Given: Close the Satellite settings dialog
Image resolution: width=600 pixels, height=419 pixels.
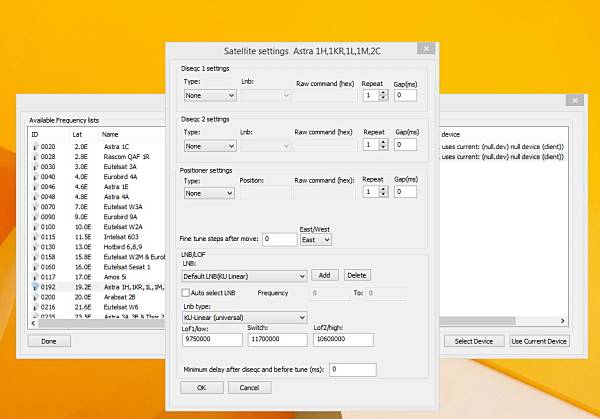Looking at the screenshot, I should point(426,49).
